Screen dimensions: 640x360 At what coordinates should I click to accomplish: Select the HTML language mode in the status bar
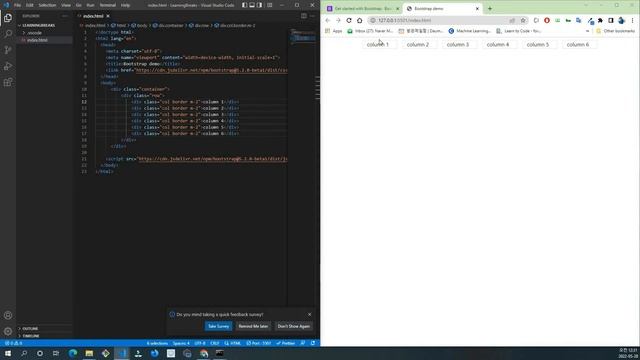[x=236, y=343]
